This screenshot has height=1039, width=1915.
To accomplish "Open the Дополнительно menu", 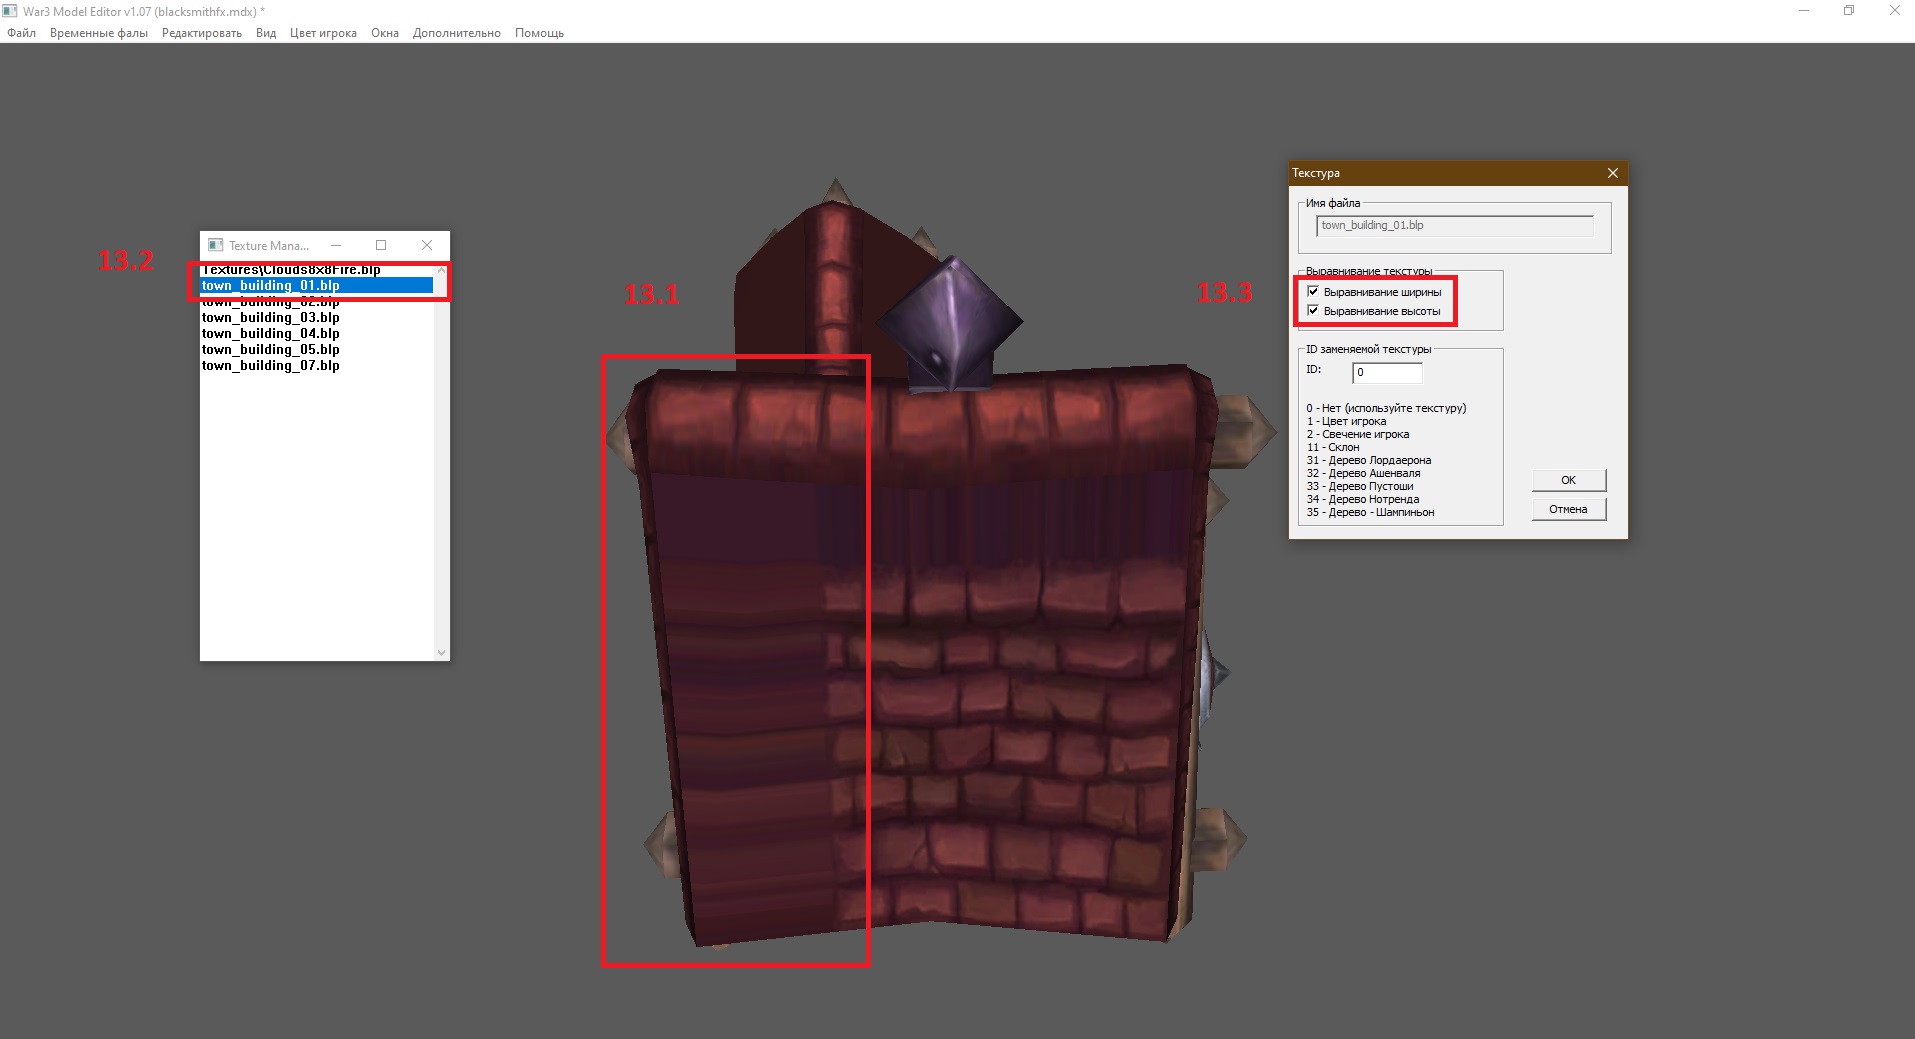I will (457, 33).
